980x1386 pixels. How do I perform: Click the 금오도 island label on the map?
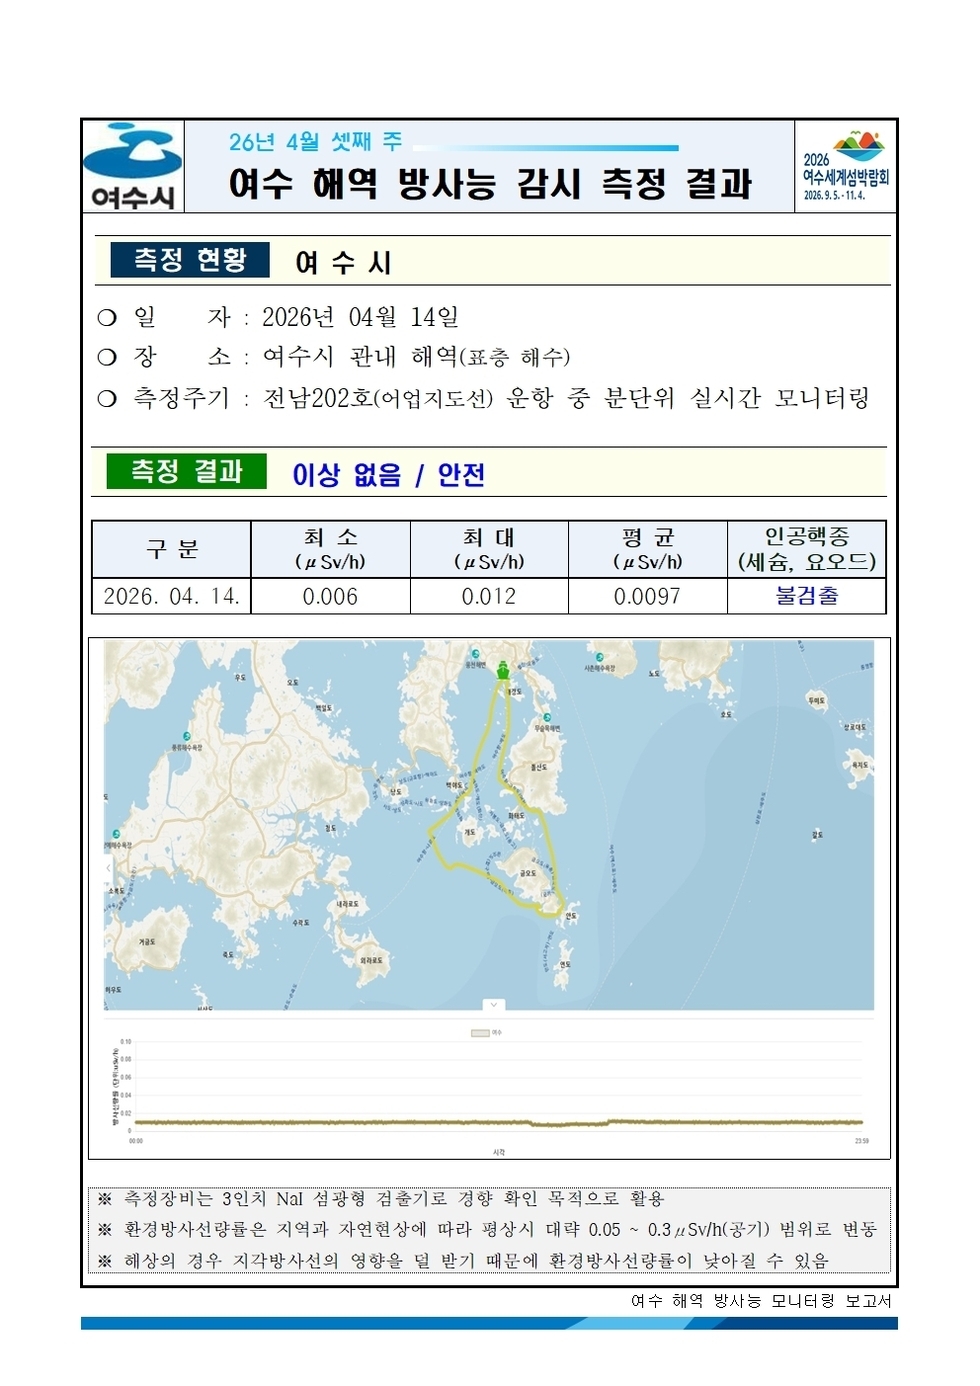528,873
